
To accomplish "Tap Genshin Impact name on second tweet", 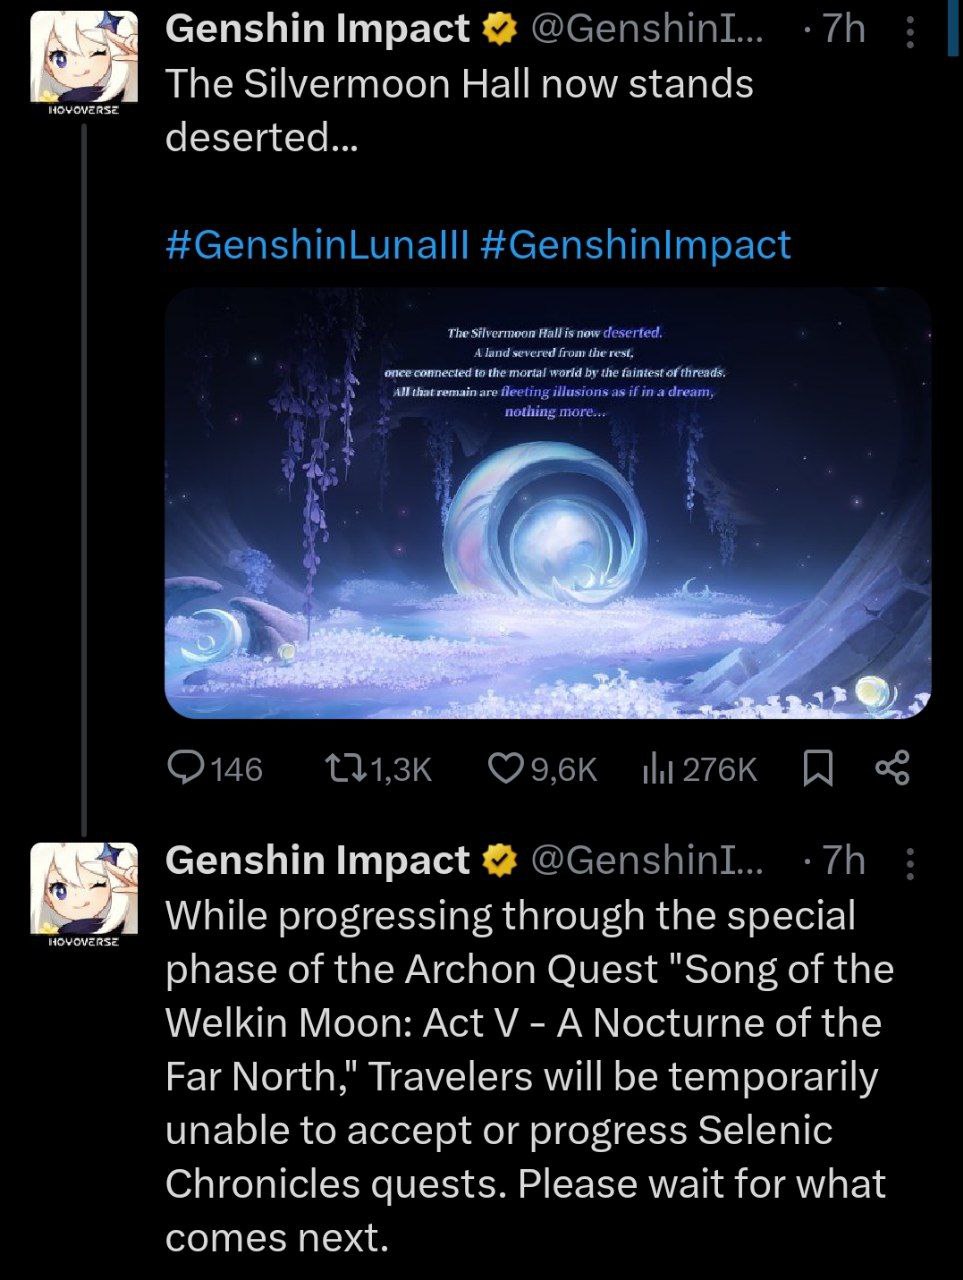I will 317,860.
